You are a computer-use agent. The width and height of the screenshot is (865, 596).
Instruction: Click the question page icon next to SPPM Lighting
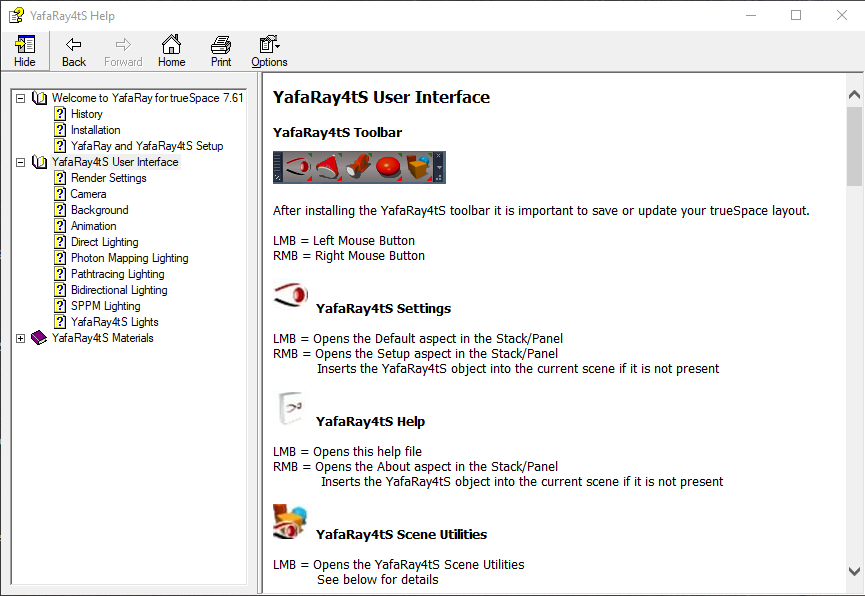60,306
